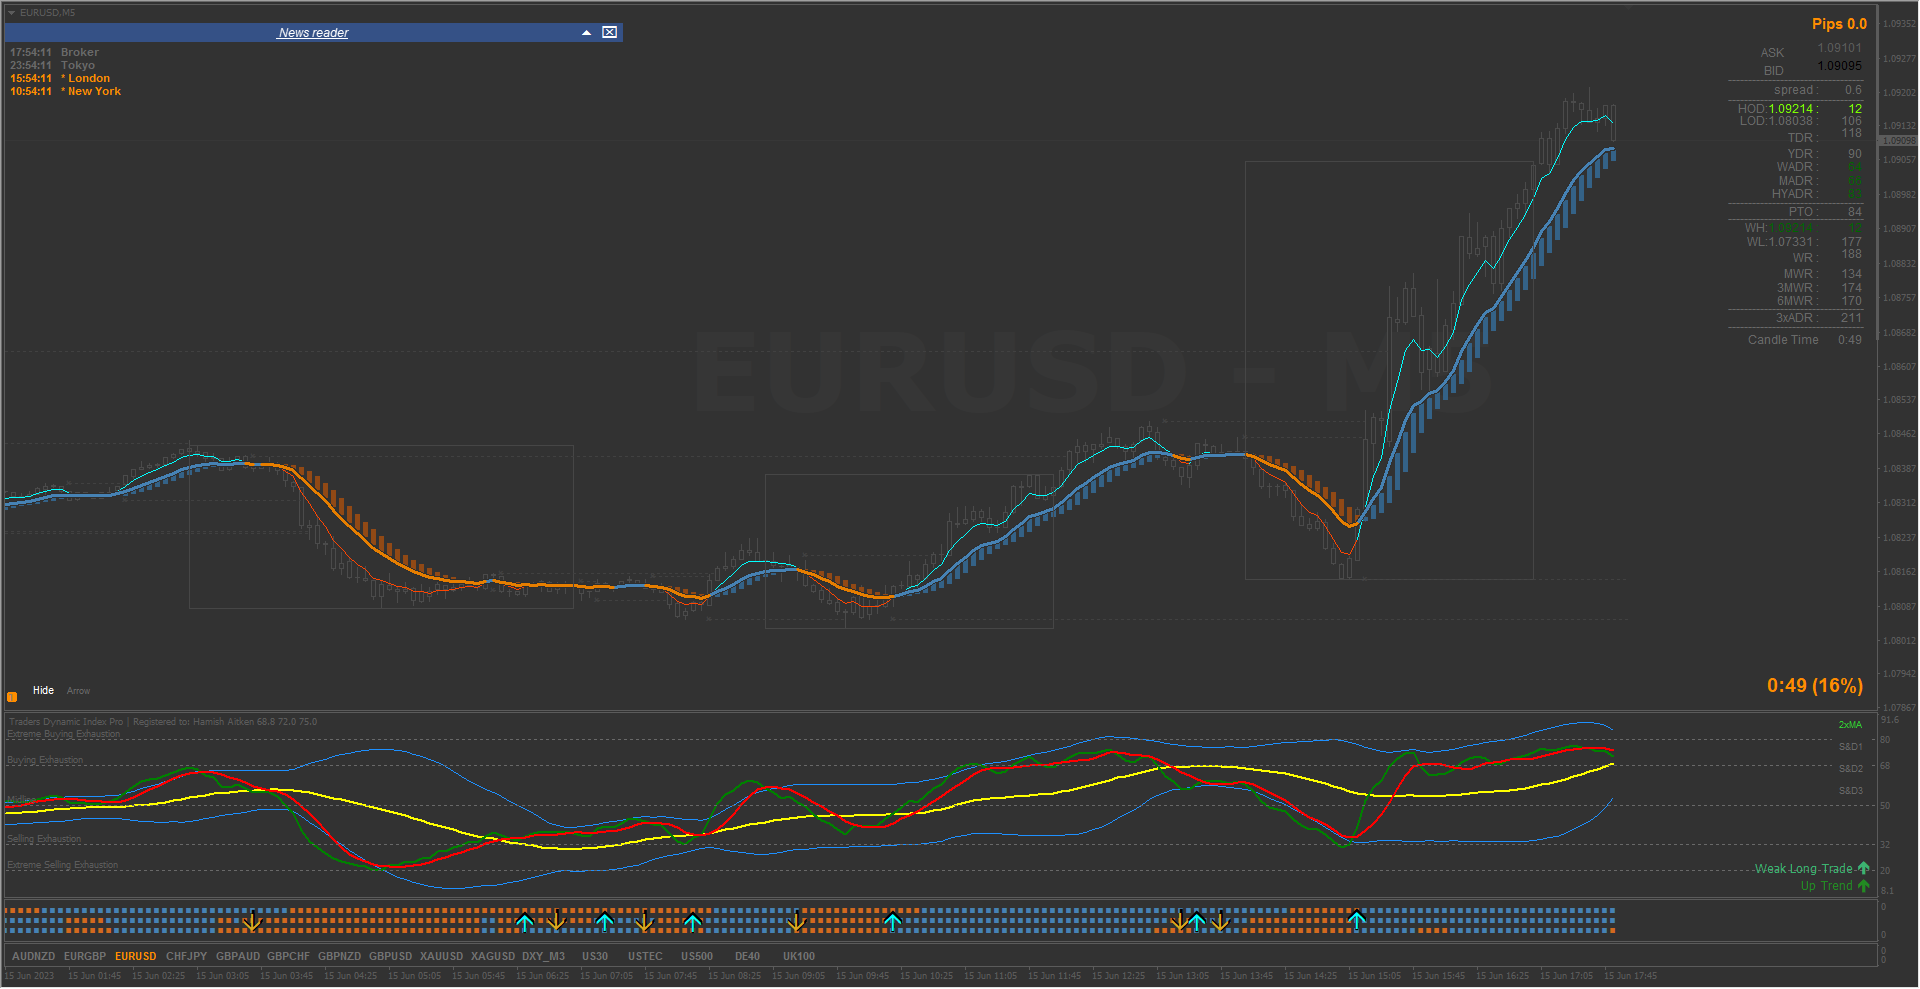1920x989 pixels.
Task: Switch chart to US30
Action: [x=595, y=957]
